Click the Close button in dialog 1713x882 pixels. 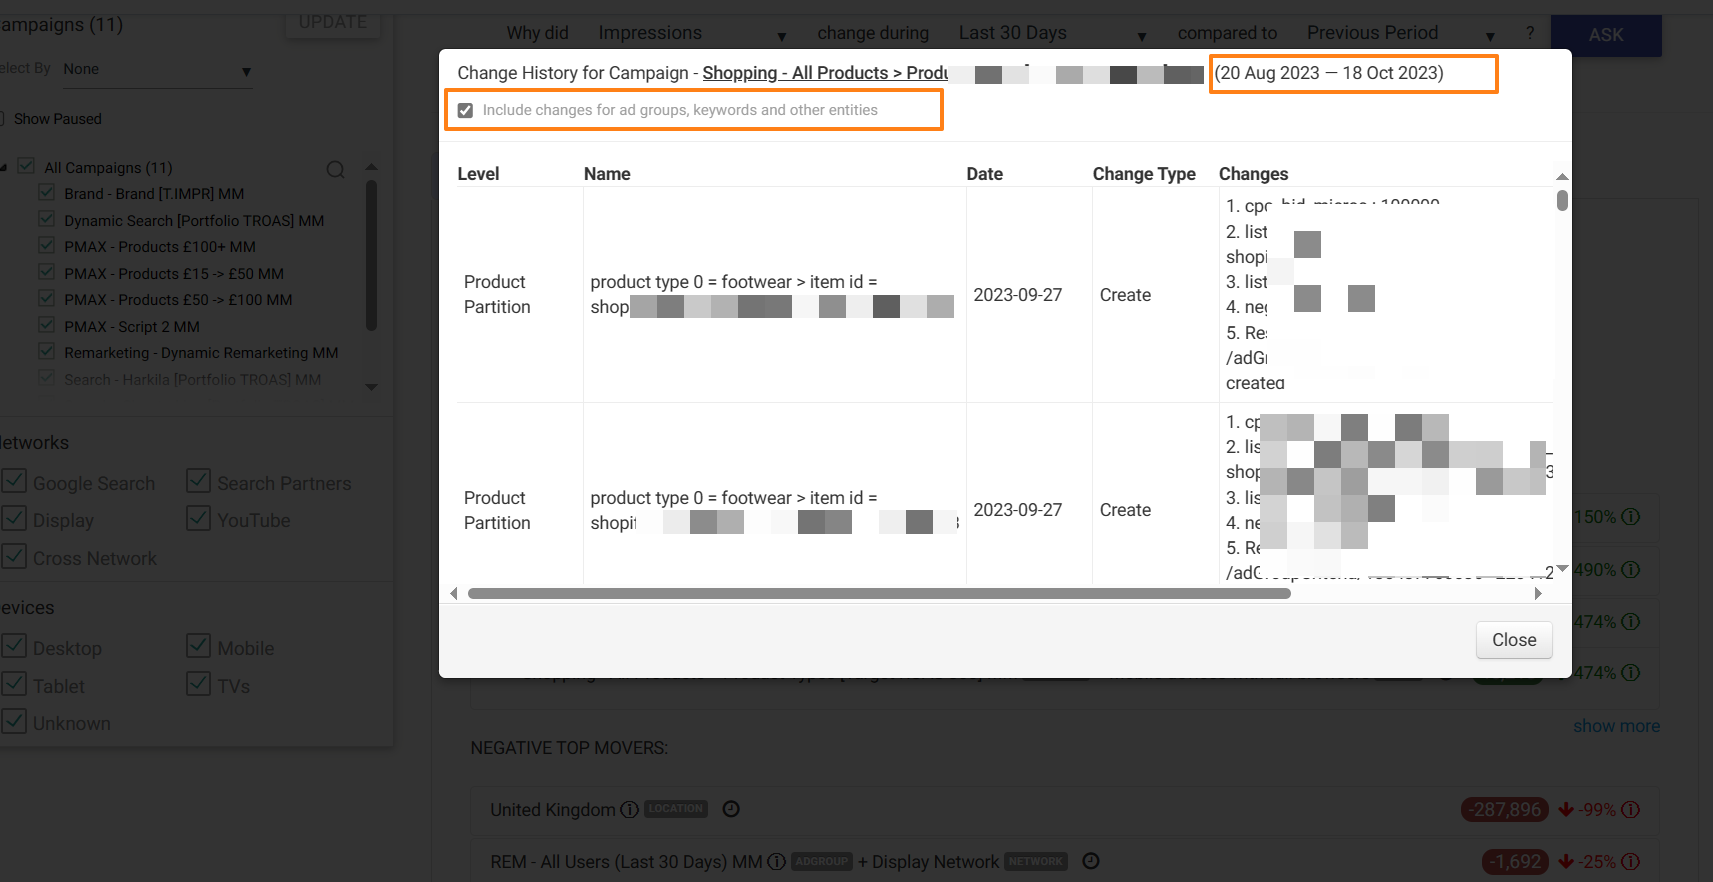coord(1513,640)
